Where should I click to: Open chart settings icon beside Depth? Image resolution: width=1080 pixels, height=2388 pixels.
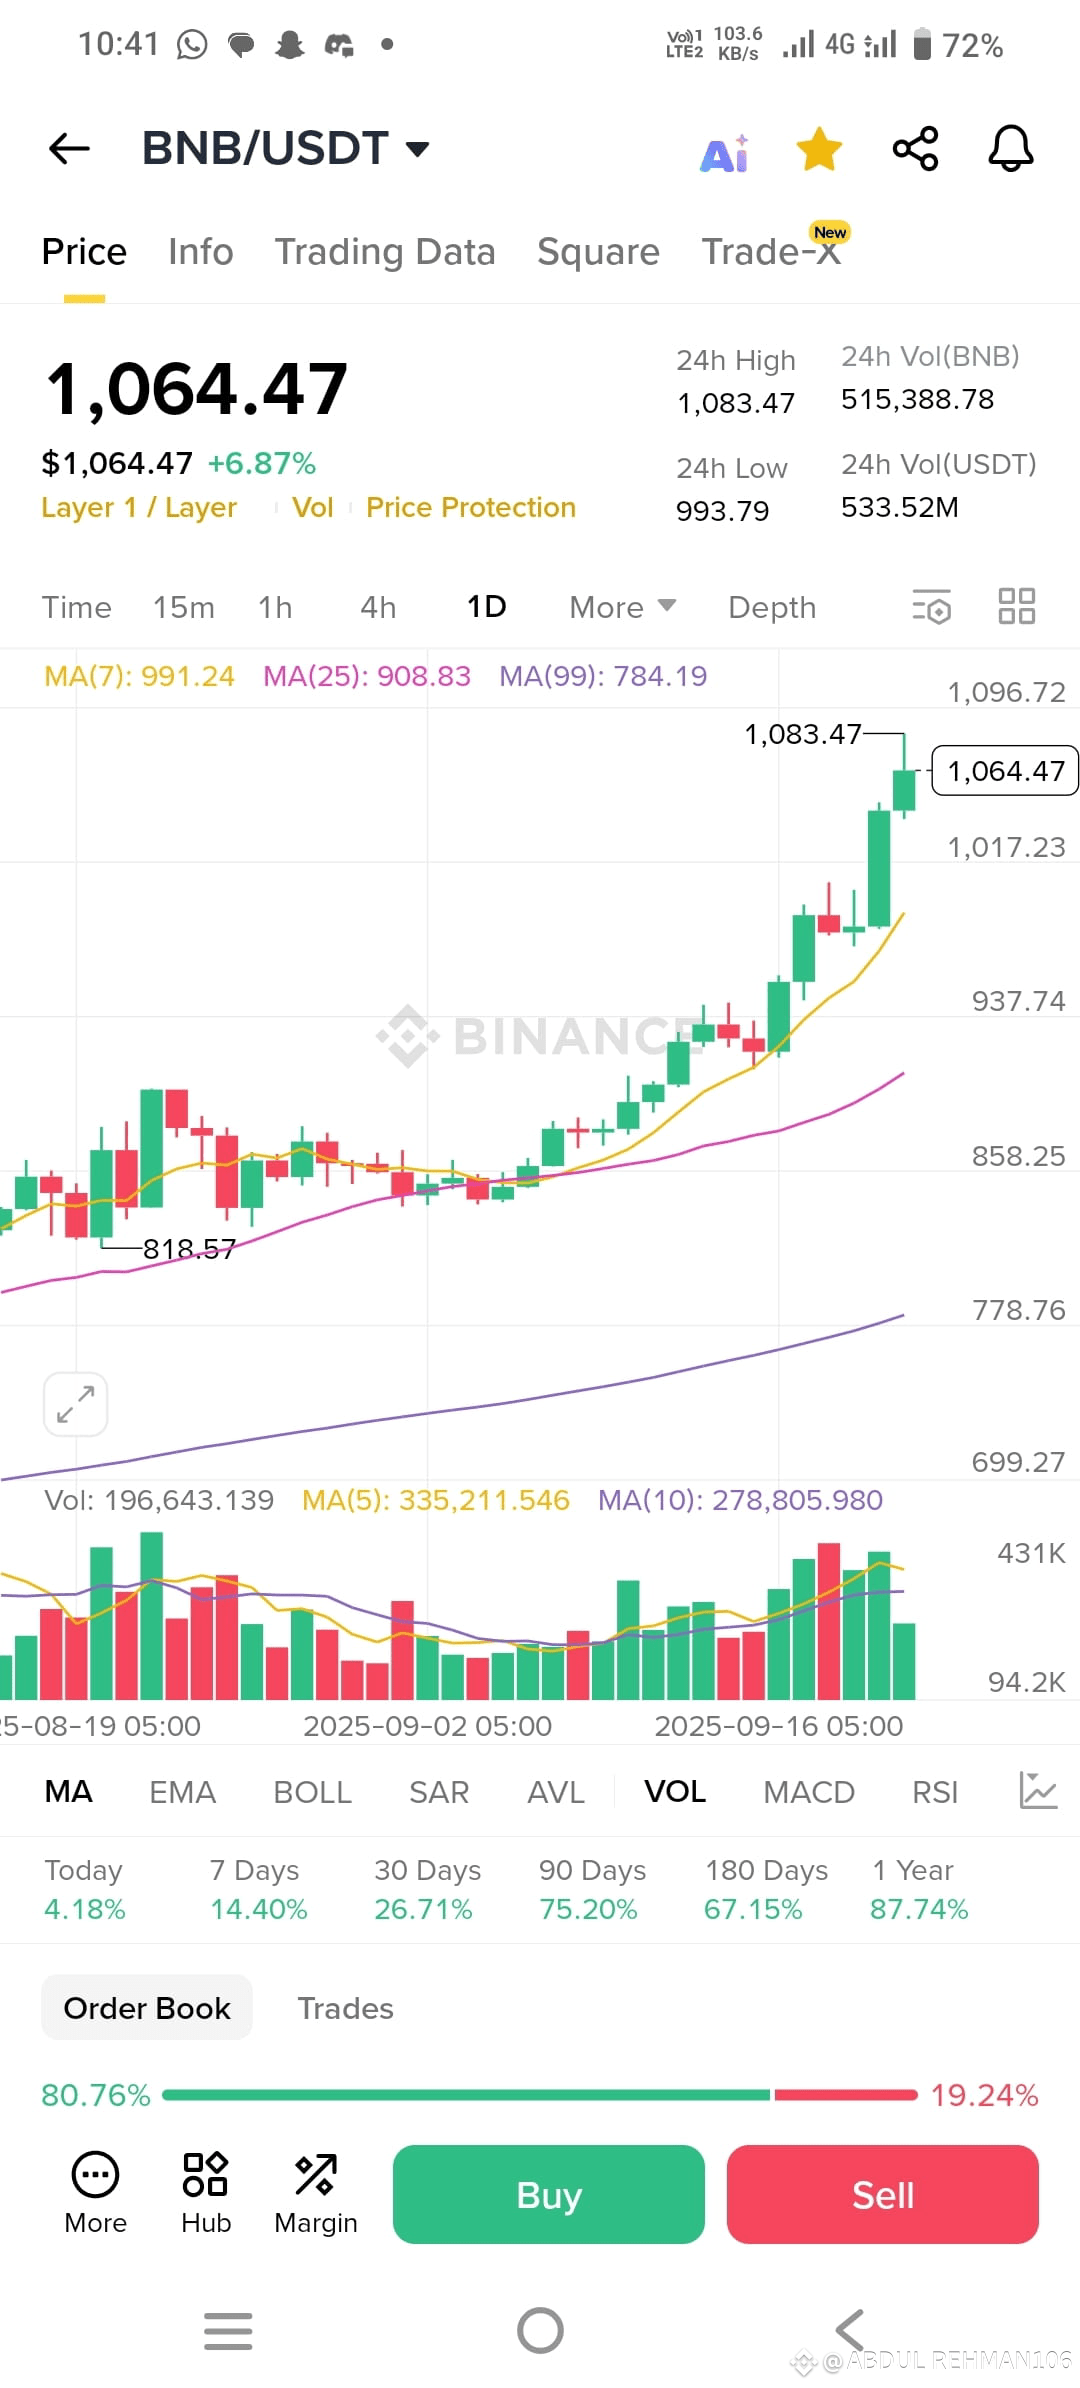coord(931,607)
